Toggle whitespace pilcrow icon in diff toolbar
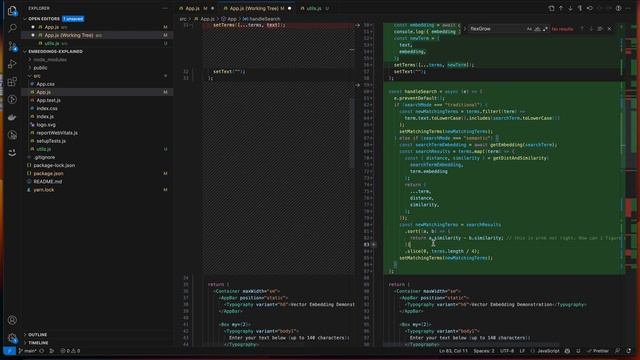Viewport: 640px width, 360px height. point(580,8)
